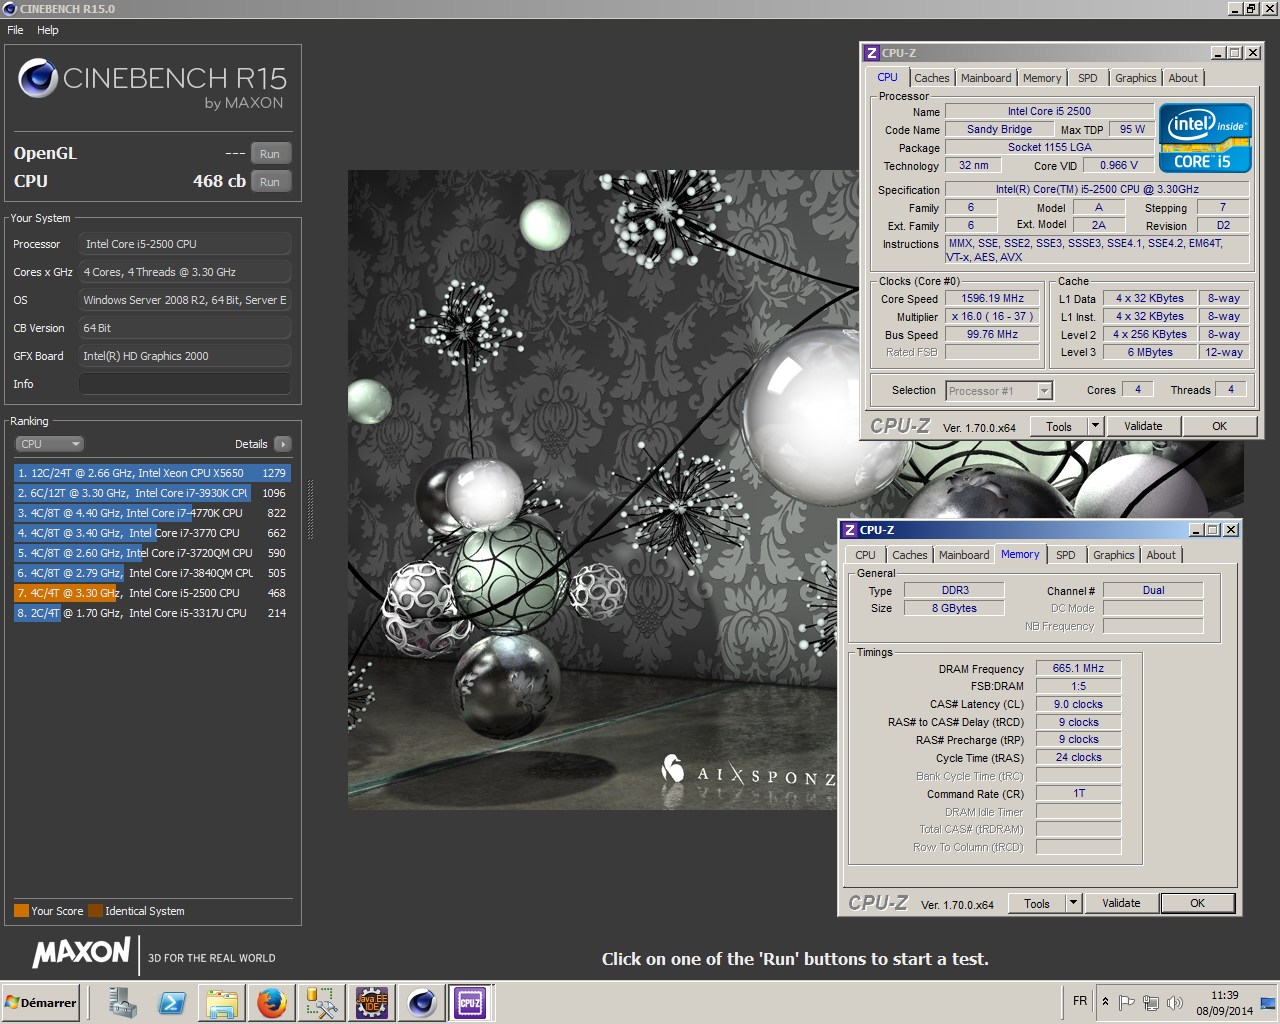Click the Intel Core i5 logo in CPU-Z
The width and height of the screenshot is (1280, 1024).
[x=1205, y=138]
